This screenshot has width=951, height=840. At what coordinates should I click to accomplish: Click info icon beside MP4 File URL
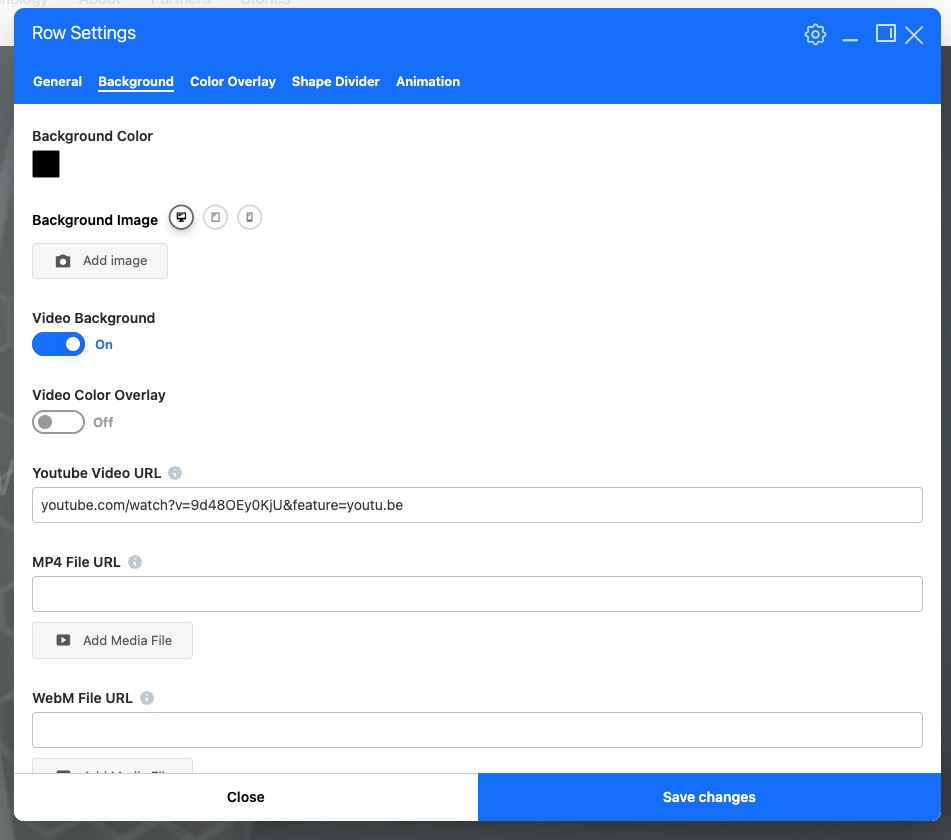[135, 562]
